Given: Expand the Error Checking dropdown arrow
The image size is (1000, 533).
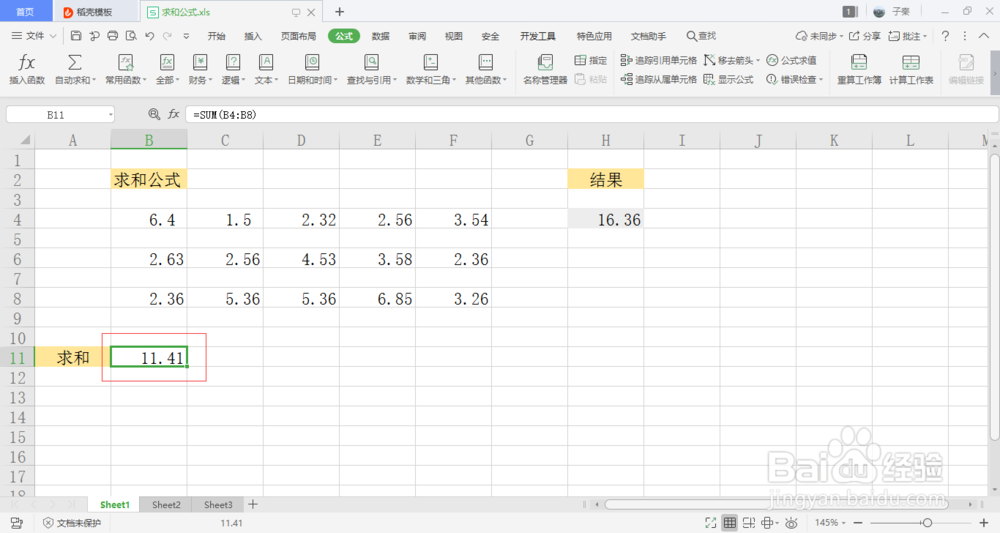Looking at the screenshot, I should click(x=821, y=80).
